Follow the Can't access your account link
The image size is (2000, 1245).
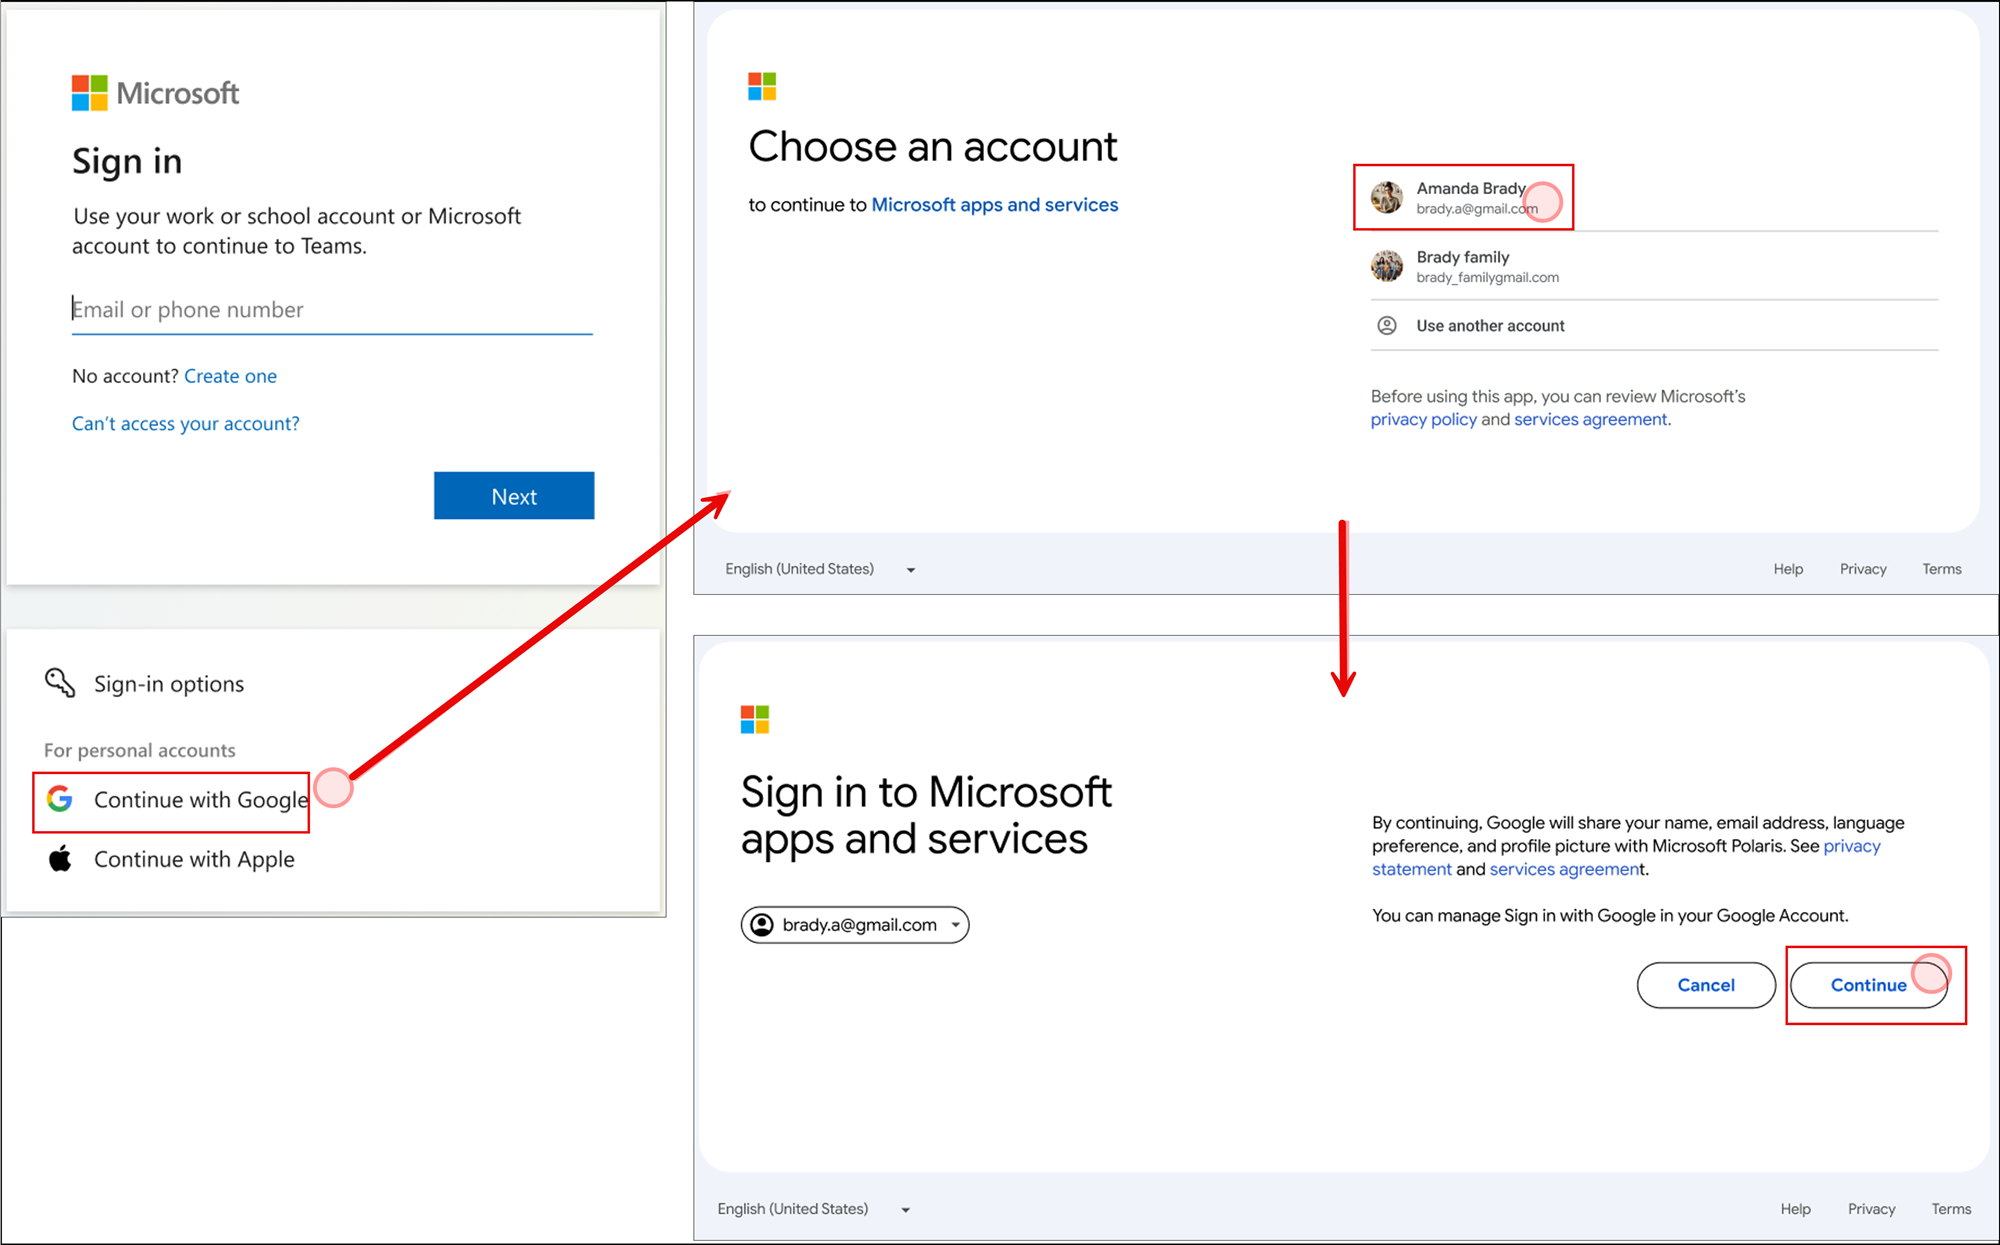(186, 423)
